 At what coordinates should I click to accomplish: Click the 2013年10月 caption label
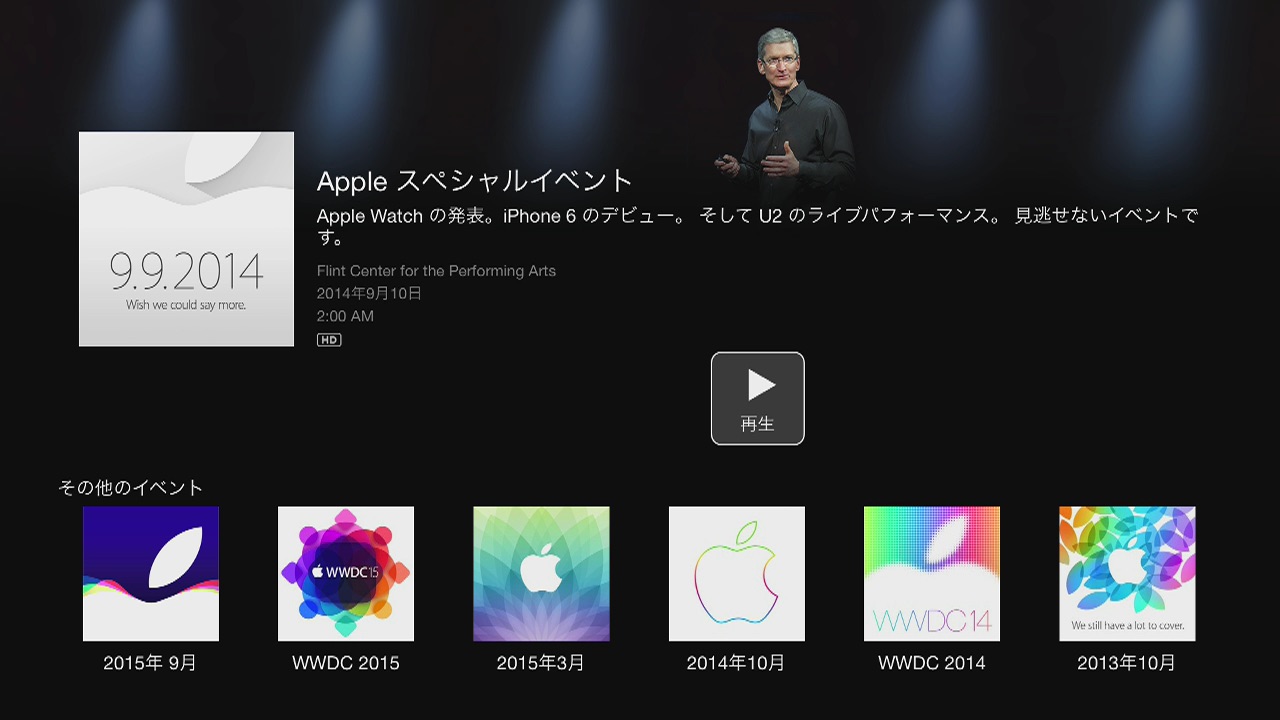coord(1127,663)
